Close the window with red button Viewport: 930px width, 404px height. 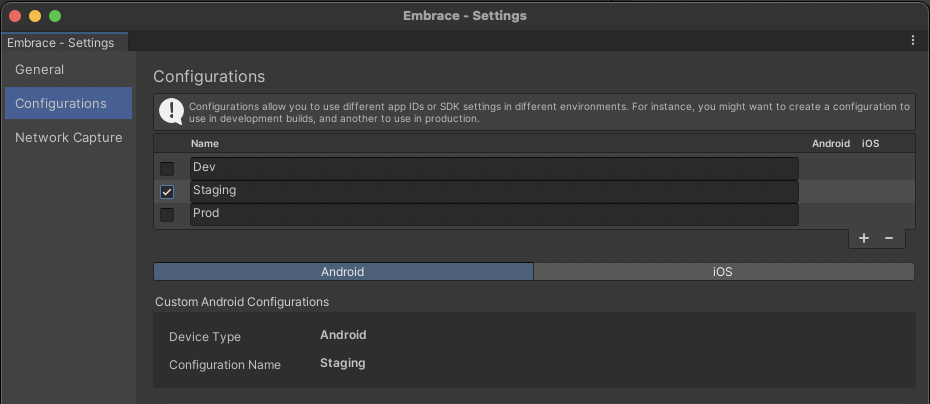(x=15, y=16)
